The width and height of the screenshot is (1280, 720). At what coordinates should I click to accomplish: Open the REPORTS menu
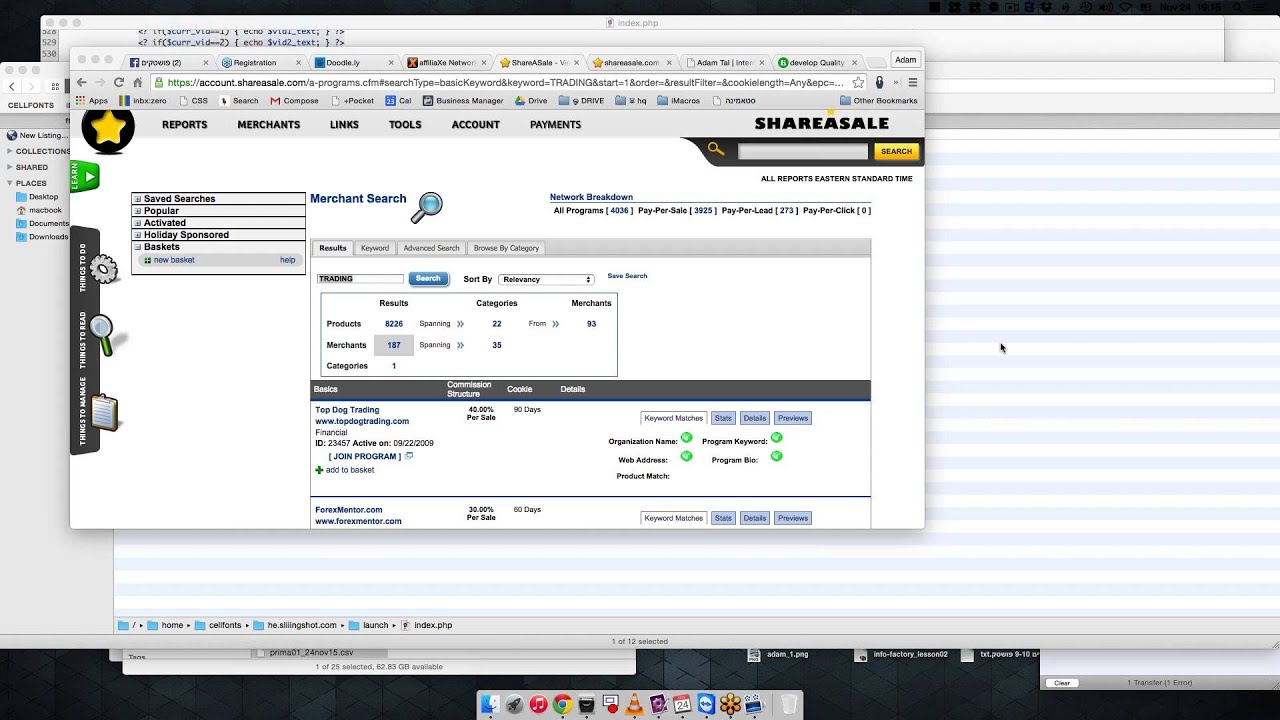(x=185, y=125)
